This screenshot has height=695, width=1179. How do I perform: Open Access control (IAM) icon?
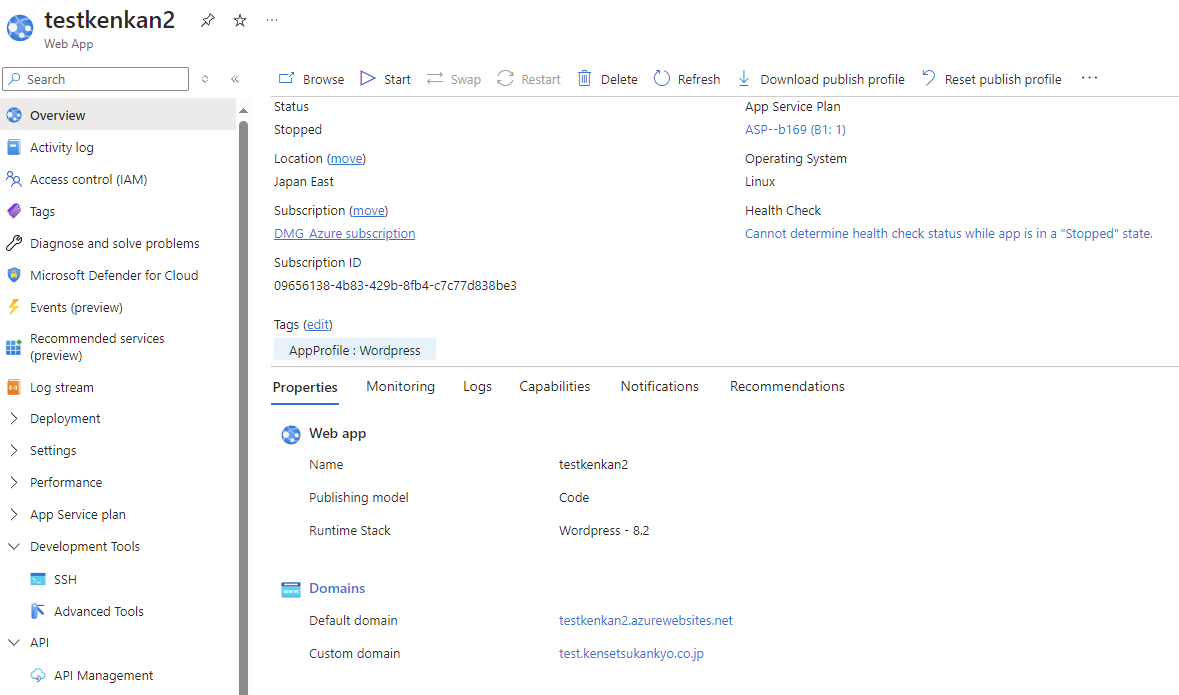pos(14,179)
